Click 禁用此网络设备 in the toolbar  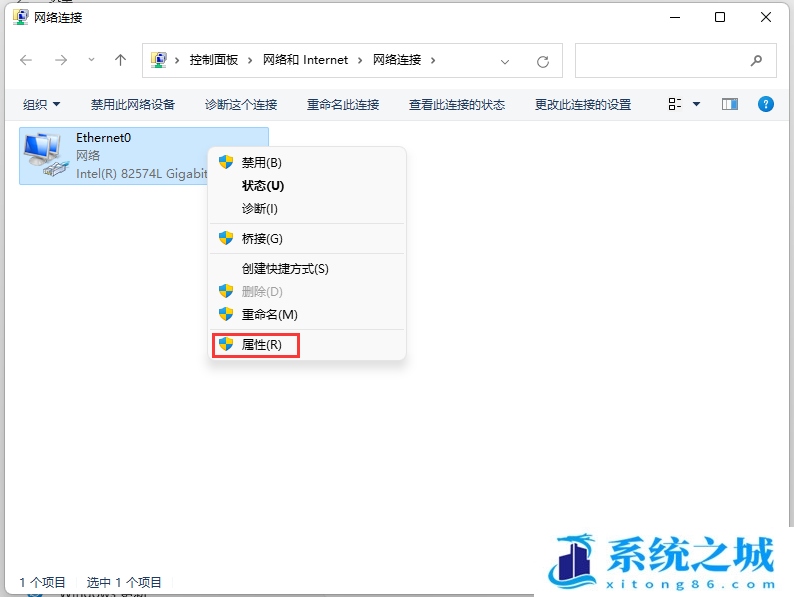click(x=133, y=104)
